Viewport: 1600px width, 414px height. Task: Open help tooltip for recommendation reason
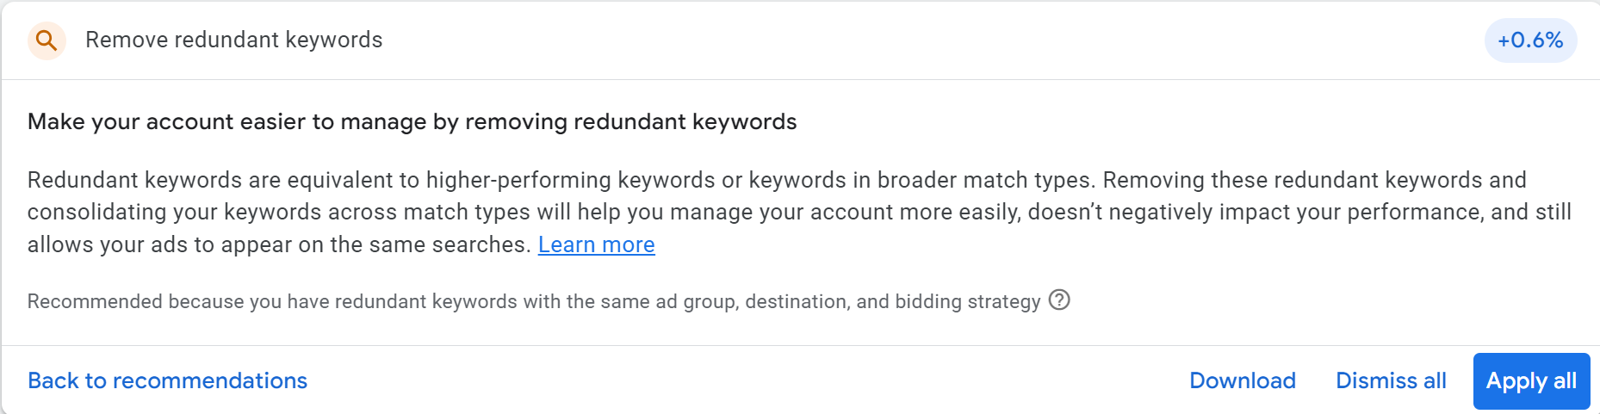[1059, 300]
